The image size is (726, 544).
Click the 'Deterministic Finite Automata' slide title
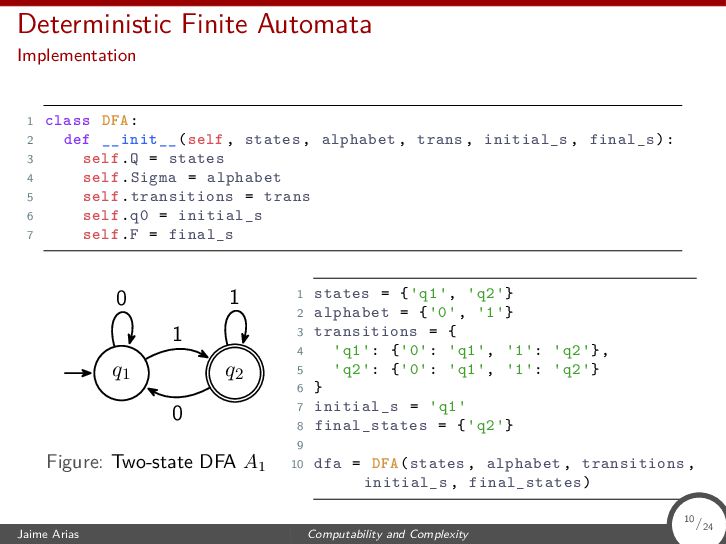[194, 24]
